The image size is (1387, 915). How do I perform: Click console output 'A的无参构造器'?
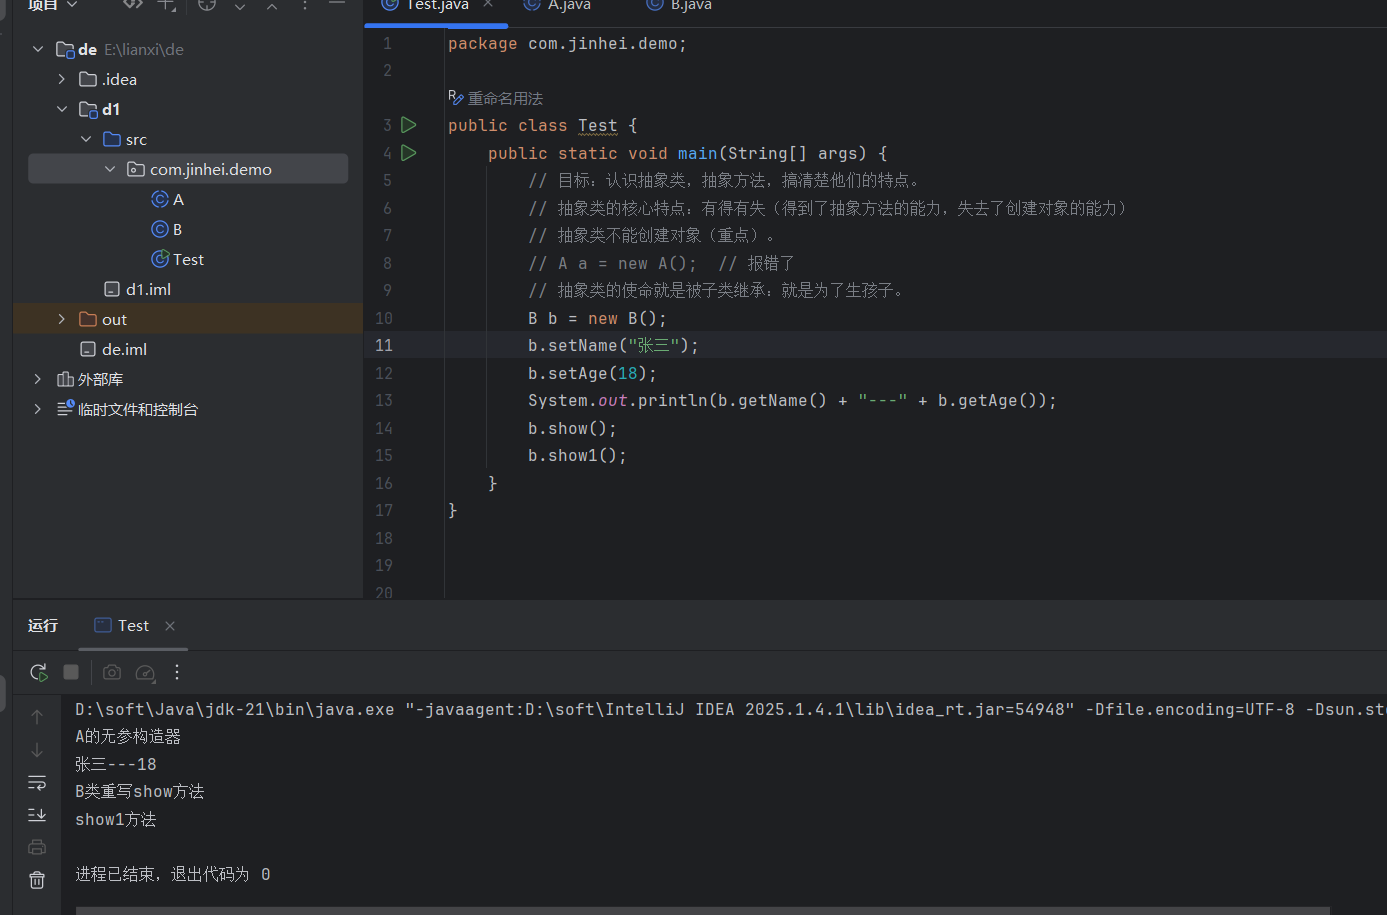point(128,737)
